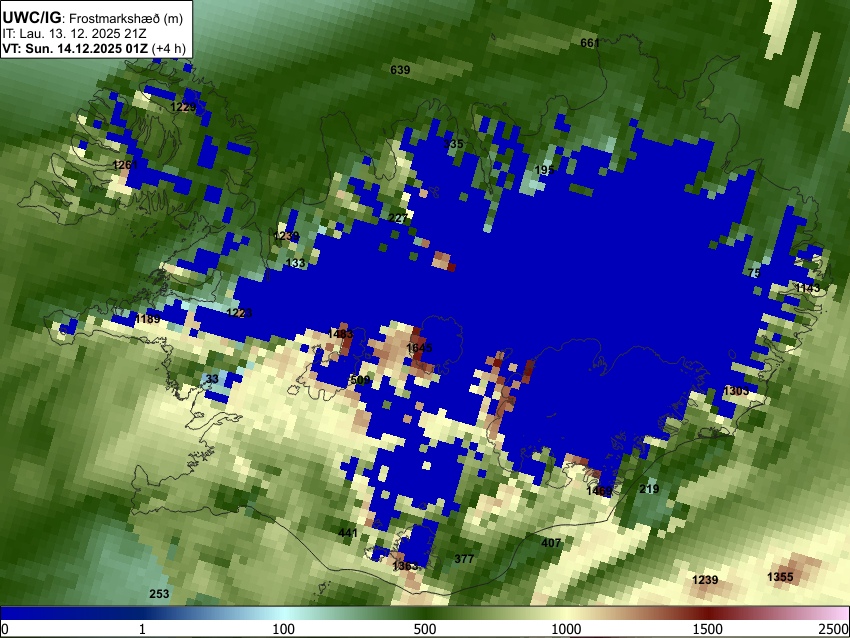Click the 195 value label
Viewport: 850px width, 638px height.
(x=544, y=170)
